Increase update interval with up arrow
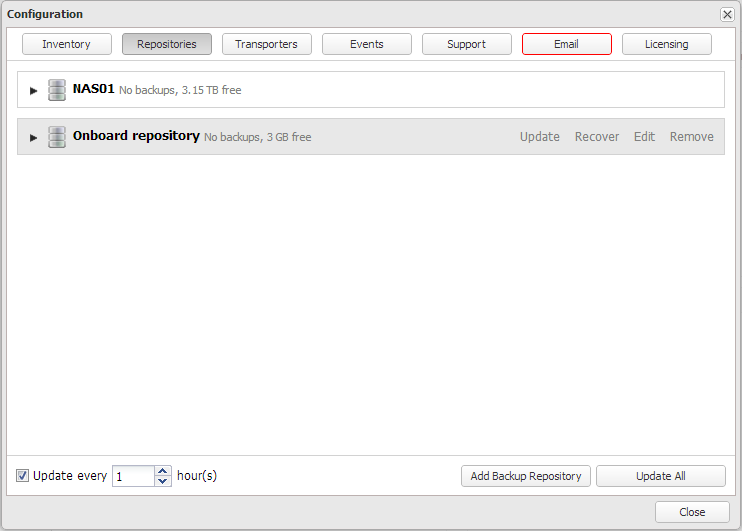The image size is (742, 531). 163,471
